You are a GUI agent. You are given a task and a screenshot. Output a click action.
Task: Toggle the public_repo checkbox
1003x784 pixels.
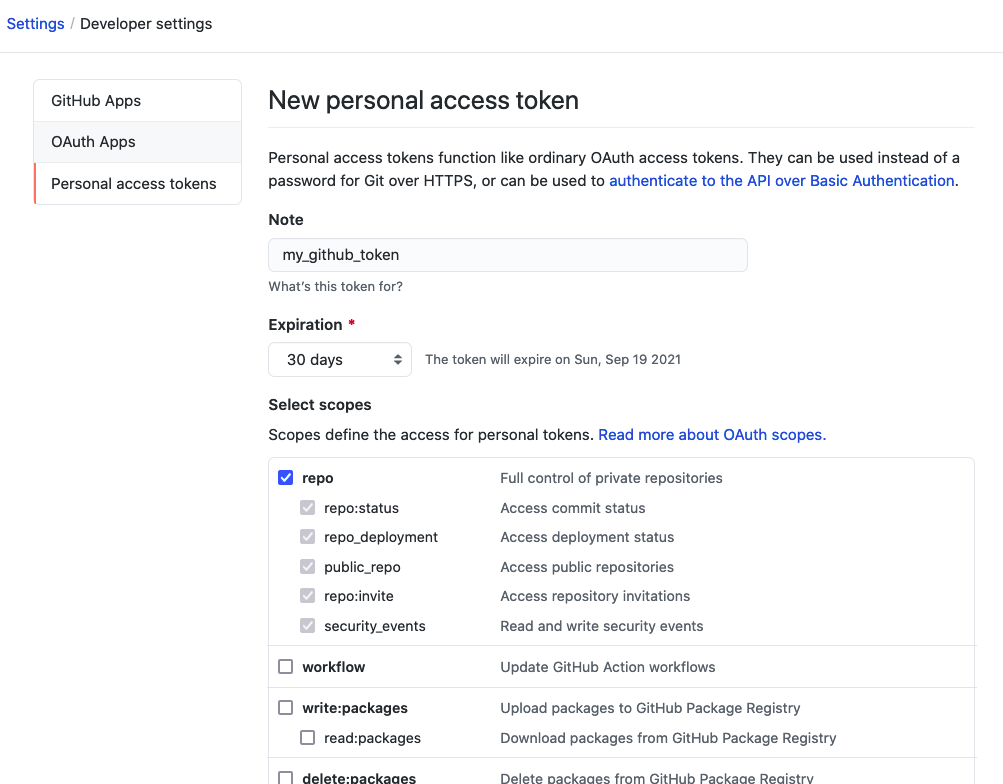pos(308,567)
